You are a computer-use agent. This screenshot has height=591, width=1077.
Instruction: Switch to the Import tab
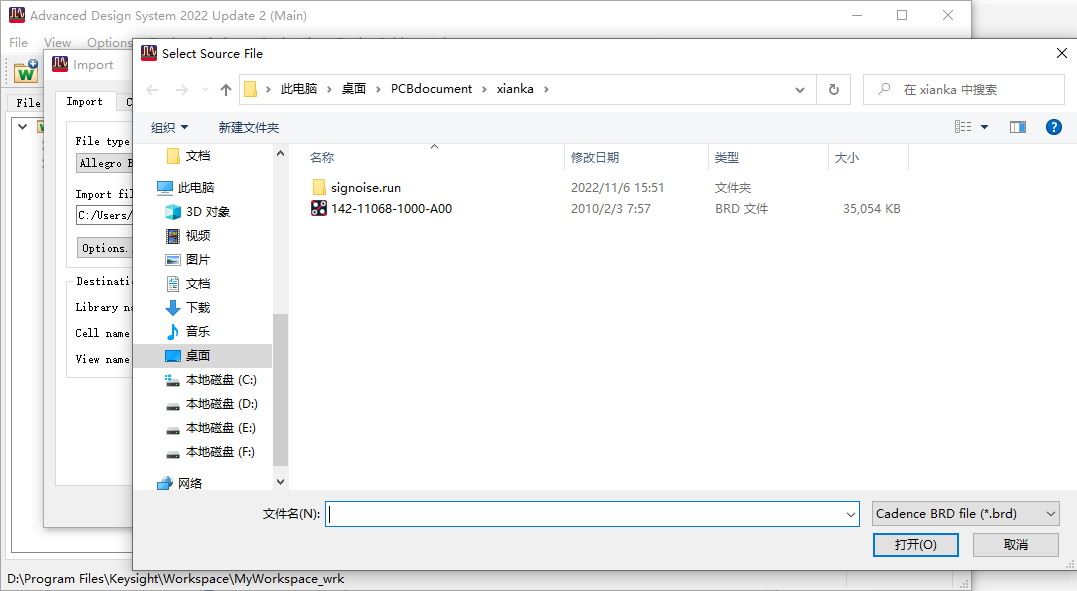point(84,102)
